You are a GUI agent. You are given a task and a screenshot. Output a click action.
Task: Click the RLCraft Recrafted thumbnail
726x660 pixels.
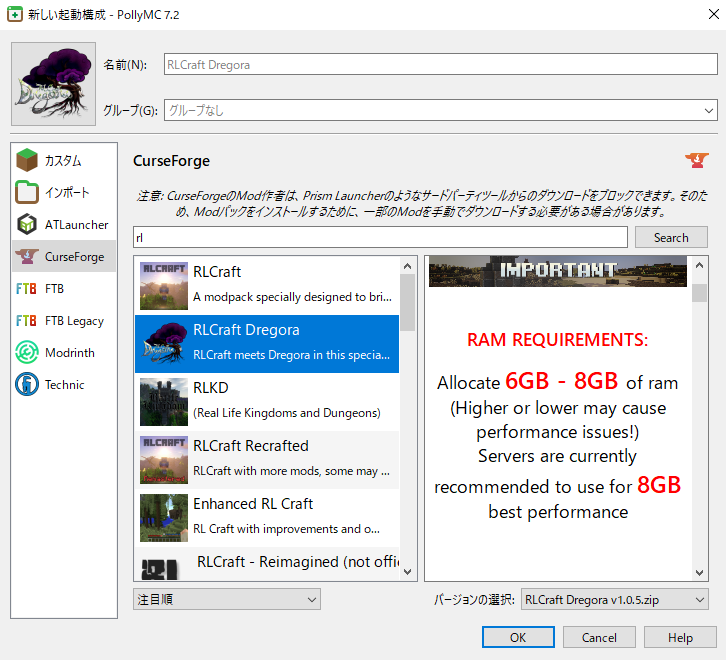pyautogui.click(x=164, y=459)
